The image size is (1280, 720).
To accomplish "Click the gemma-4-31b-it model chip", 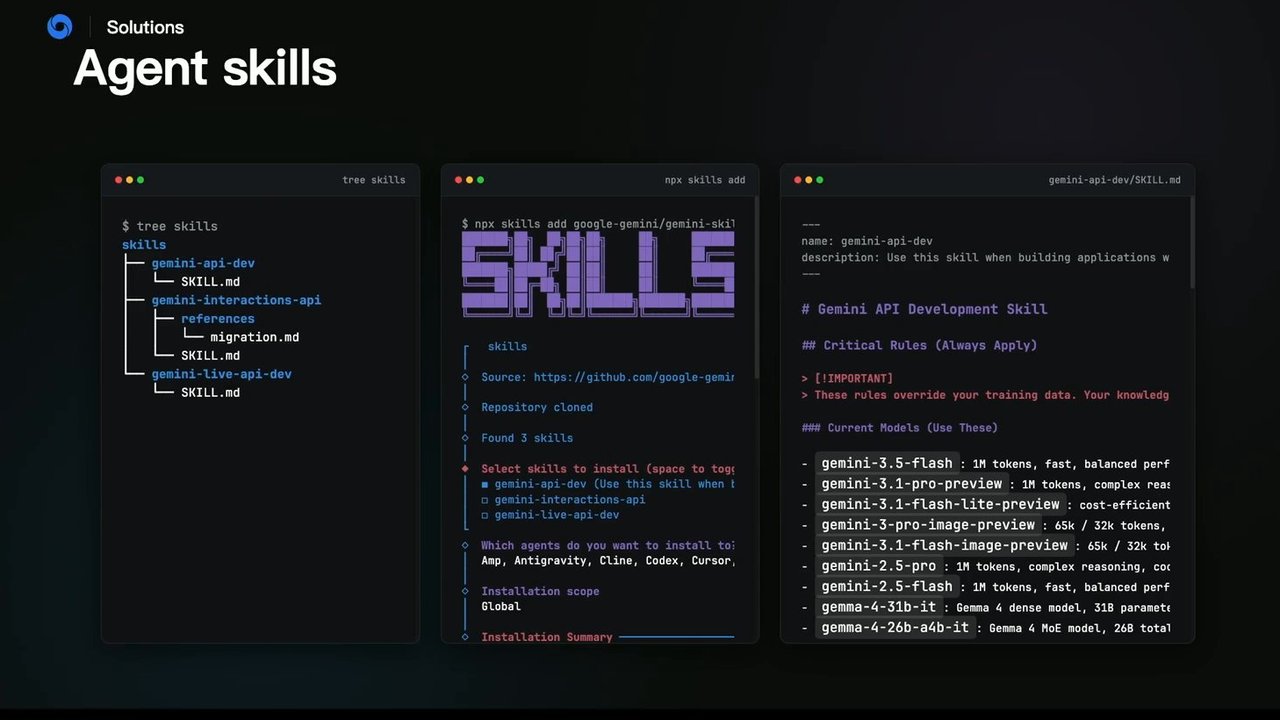I will tap(879, 607).
